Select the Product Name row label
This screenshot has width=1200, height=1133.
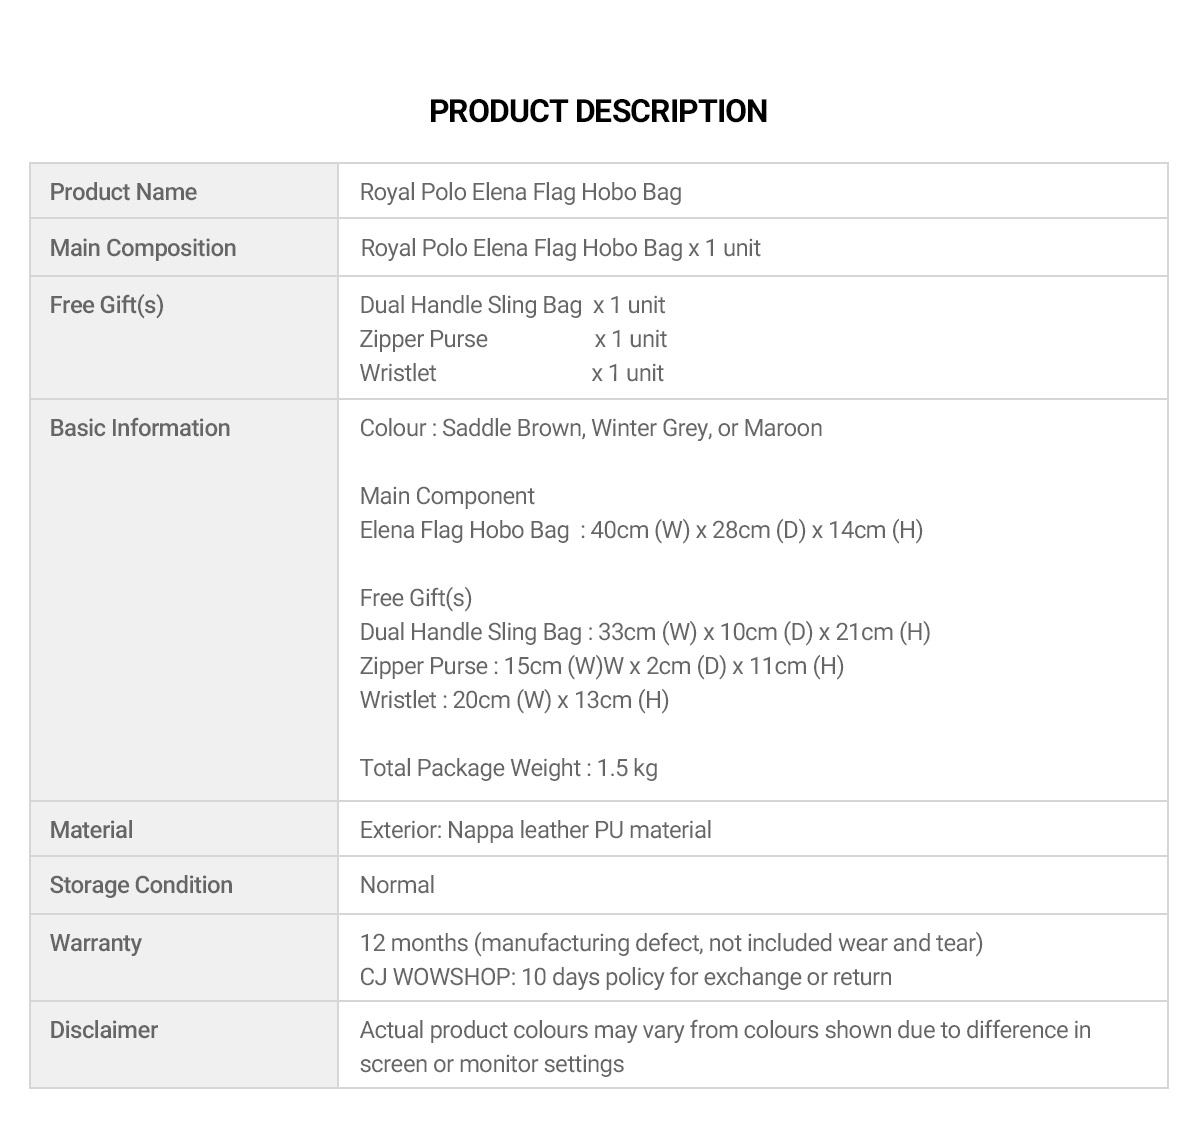coord(123,192)
